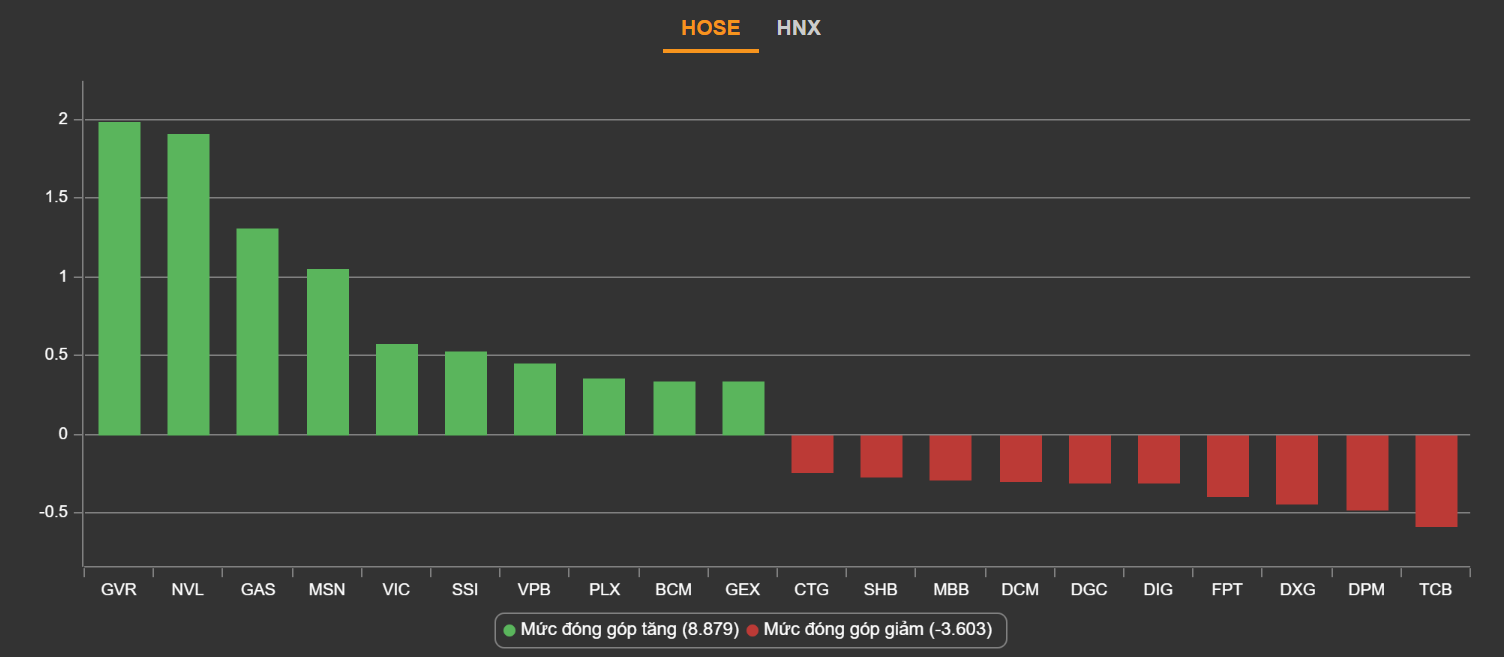This screenshot has height=657, width=1504.
Task: Select the VIC bar
Action: tap(396, 389)
